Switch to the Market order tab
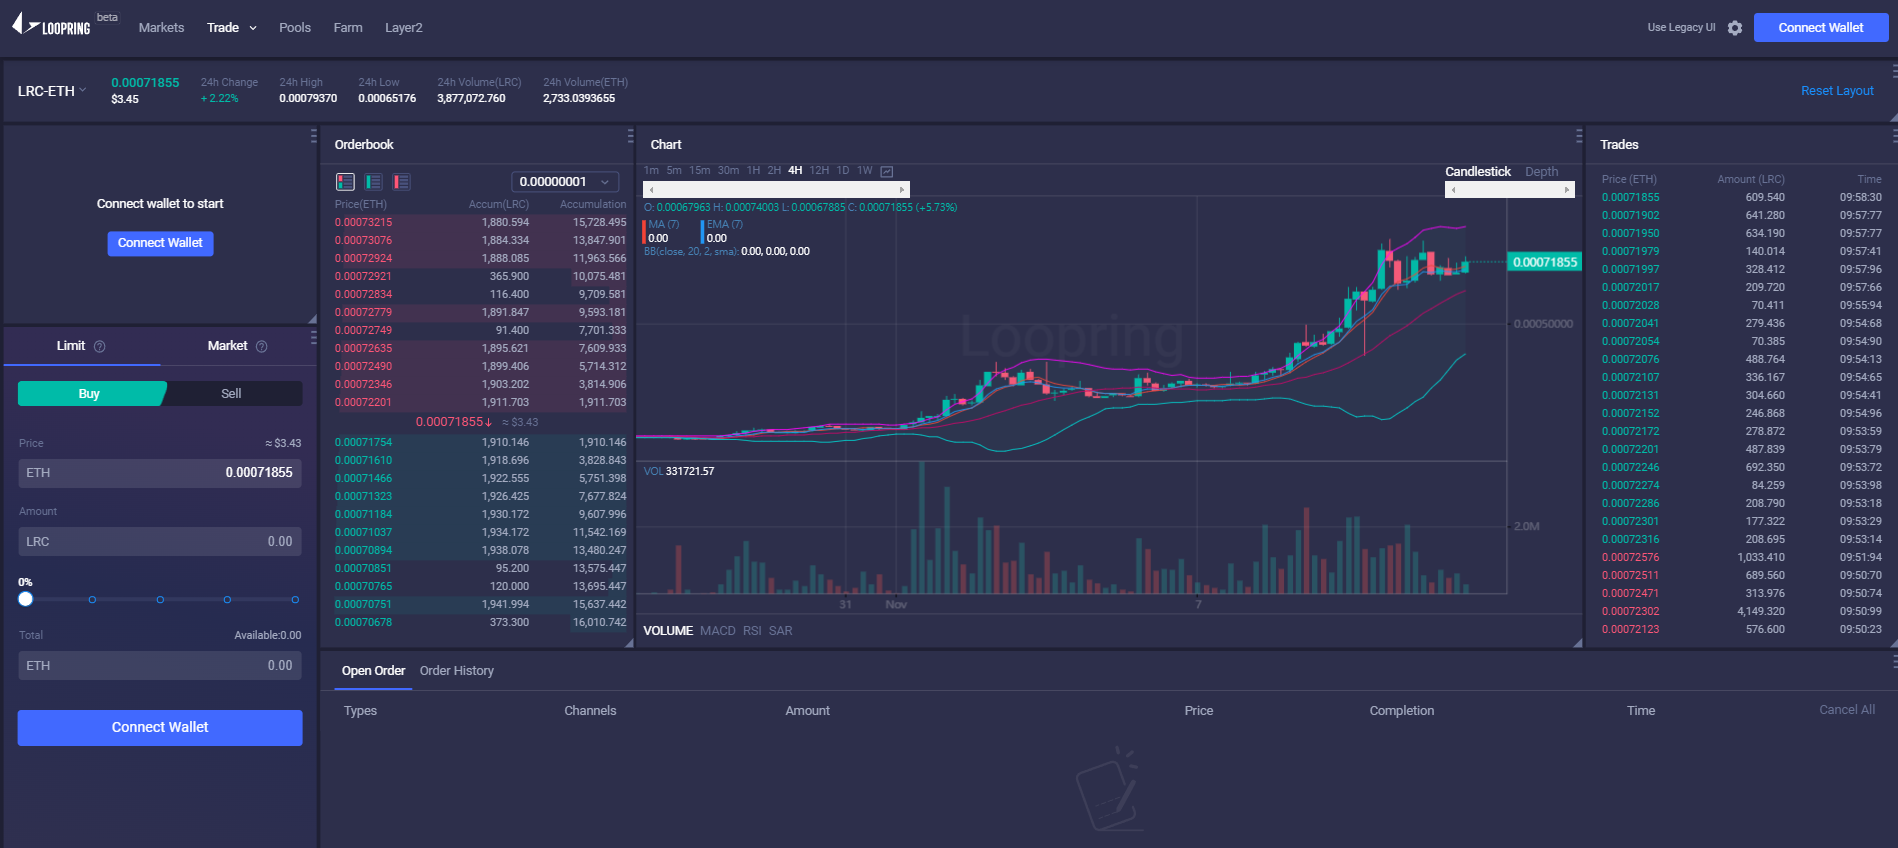 pos(228,346)
